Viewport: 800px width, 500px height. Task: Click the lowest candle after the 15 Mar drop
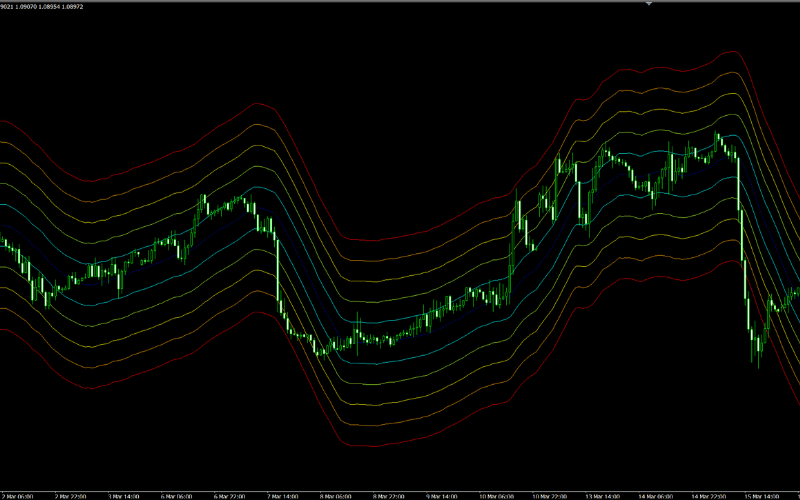[758, 352]
